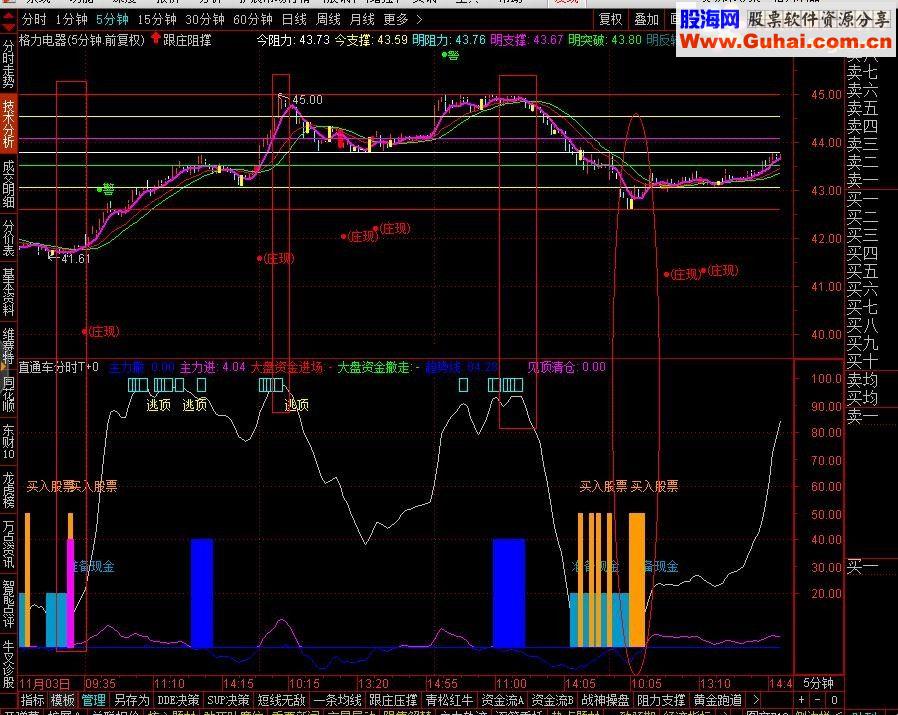The image size is (898, 715).
Task: Click the 明突破 43.80 value text
Action: (605, 40)
